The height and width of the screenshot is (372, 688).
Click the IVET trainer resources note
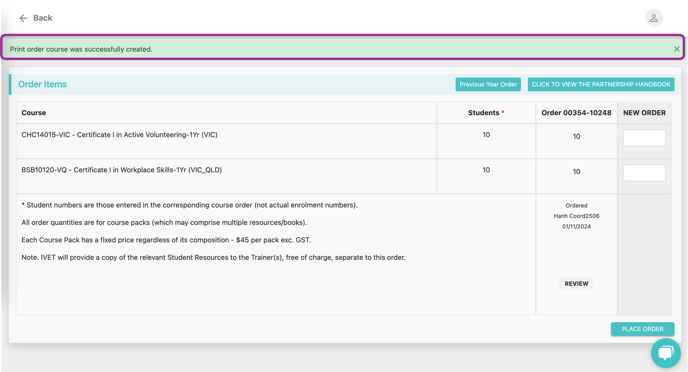[x=214, y=258]
